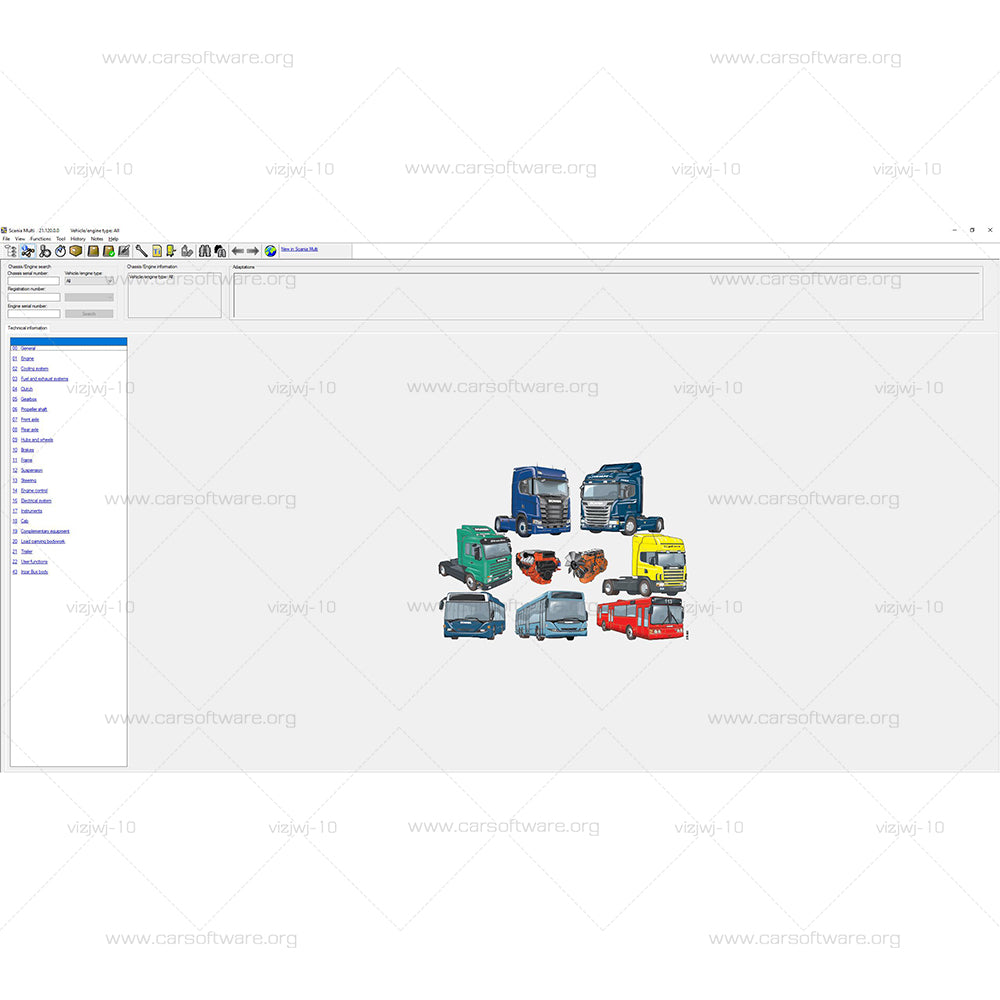Select the highlighted chassis info toolbar icon
The width and height of the screenshot is (1000, 1000).
(x=27, y=251)
